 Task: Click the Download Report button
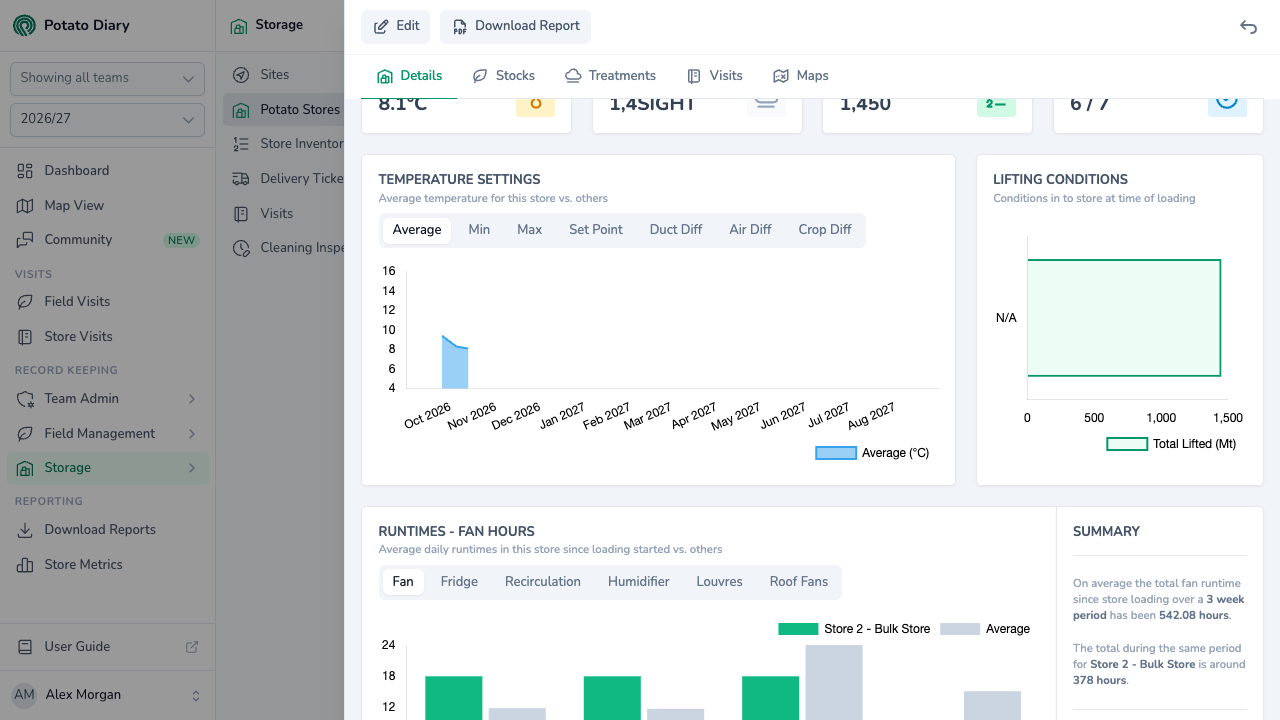click(515, 27)
